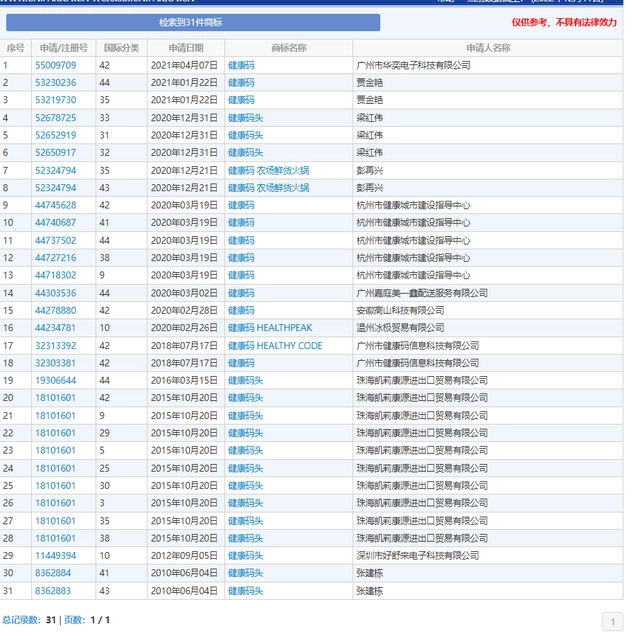Open the 健康码 trademark name in row 18

click(x=241, y=363)
